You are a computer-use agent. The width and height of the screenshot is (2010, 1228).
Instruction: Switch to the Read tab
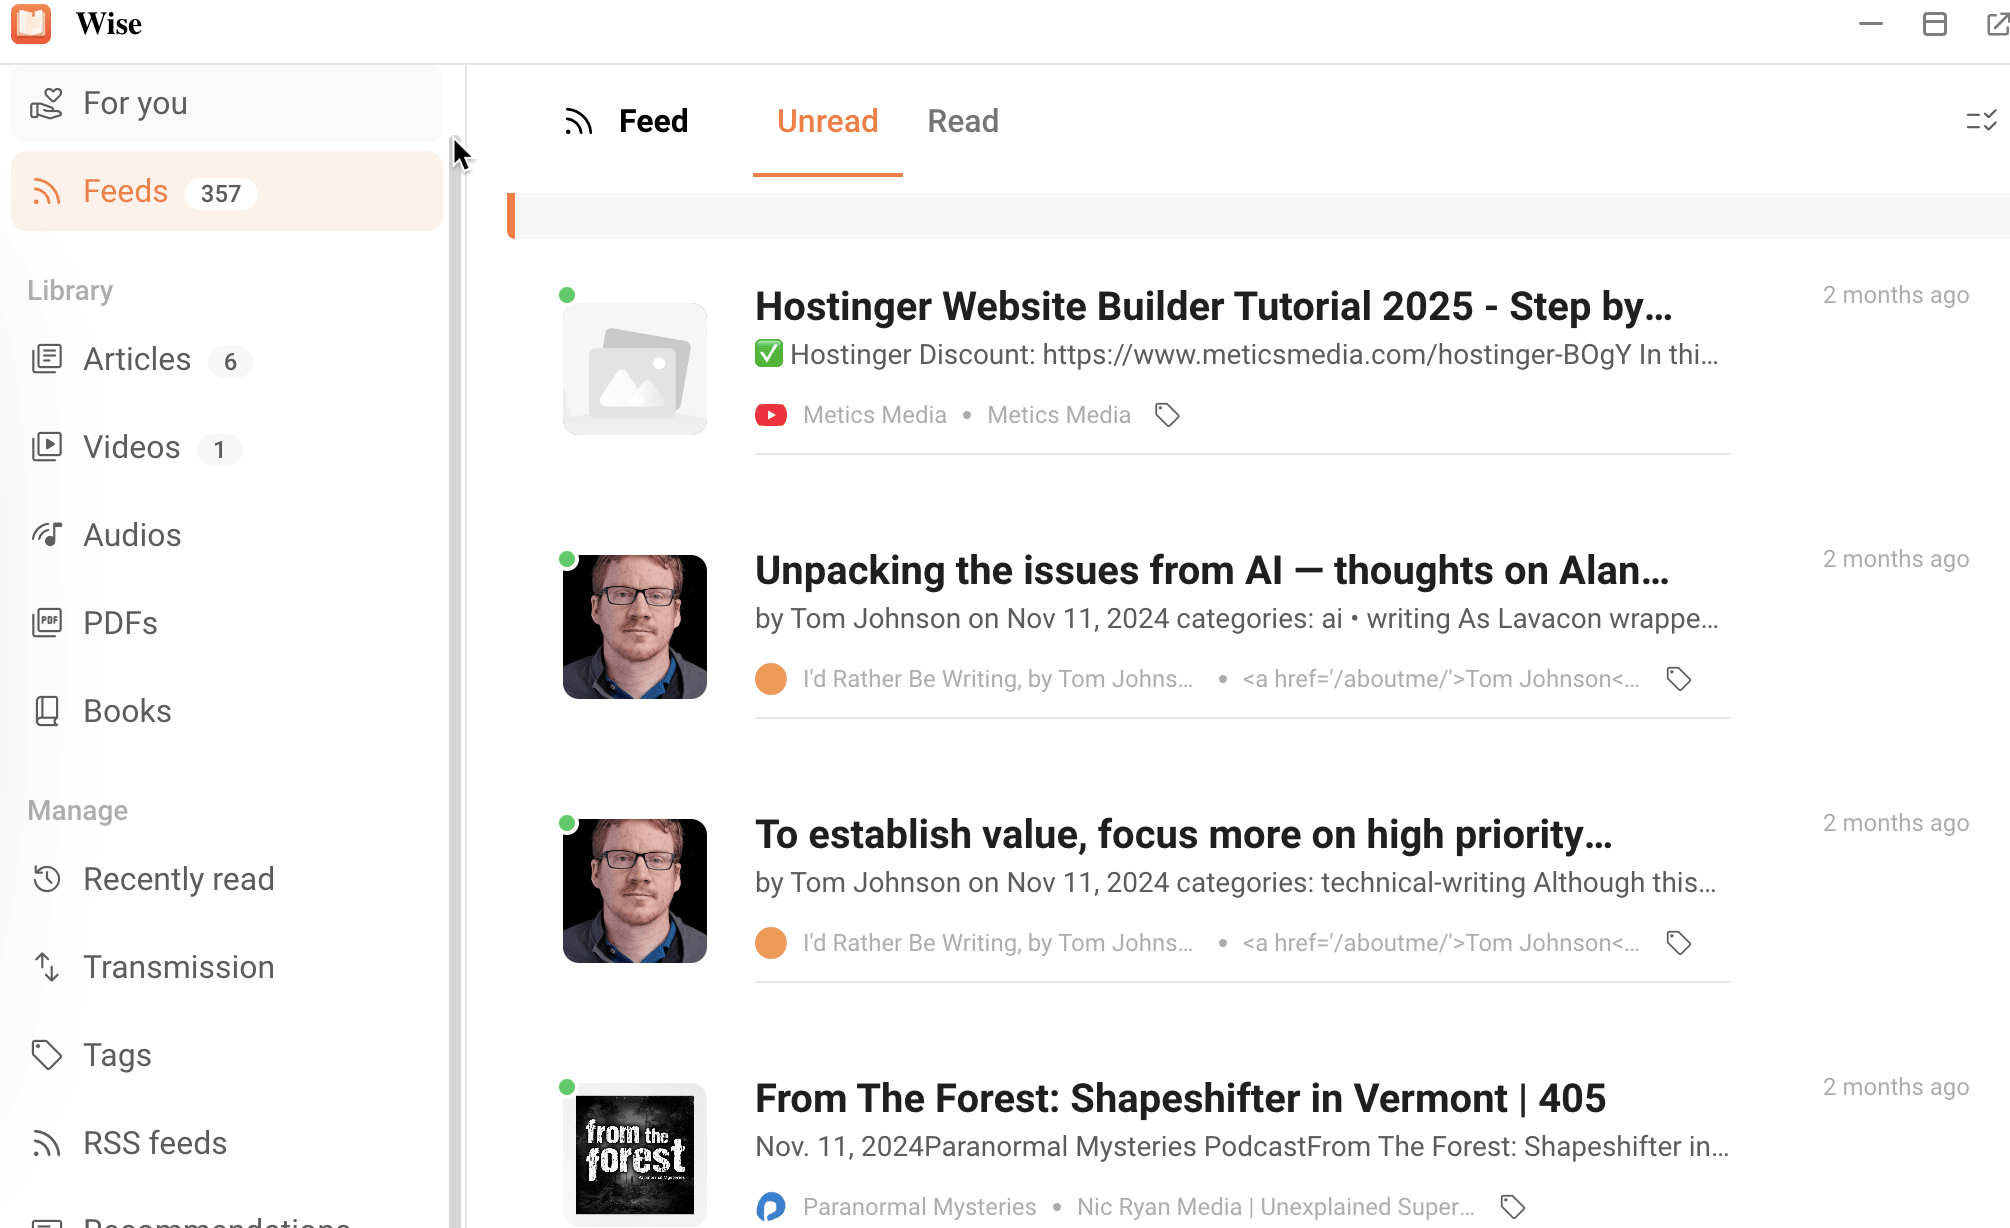pyautogui.click(x=962, y=122)
